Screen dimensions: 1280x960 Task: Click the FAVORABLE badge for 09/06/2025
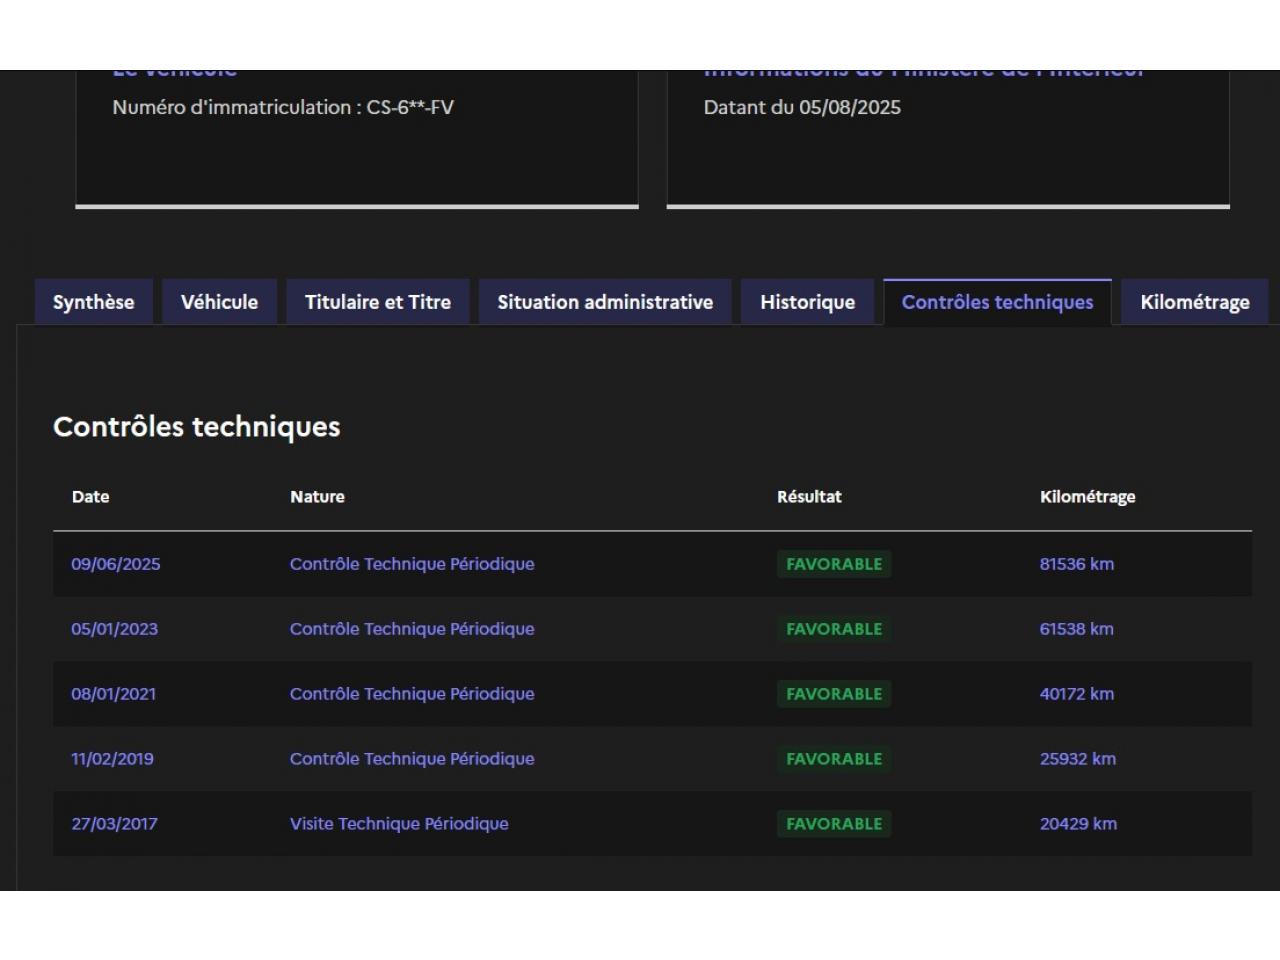click(834, 564)
